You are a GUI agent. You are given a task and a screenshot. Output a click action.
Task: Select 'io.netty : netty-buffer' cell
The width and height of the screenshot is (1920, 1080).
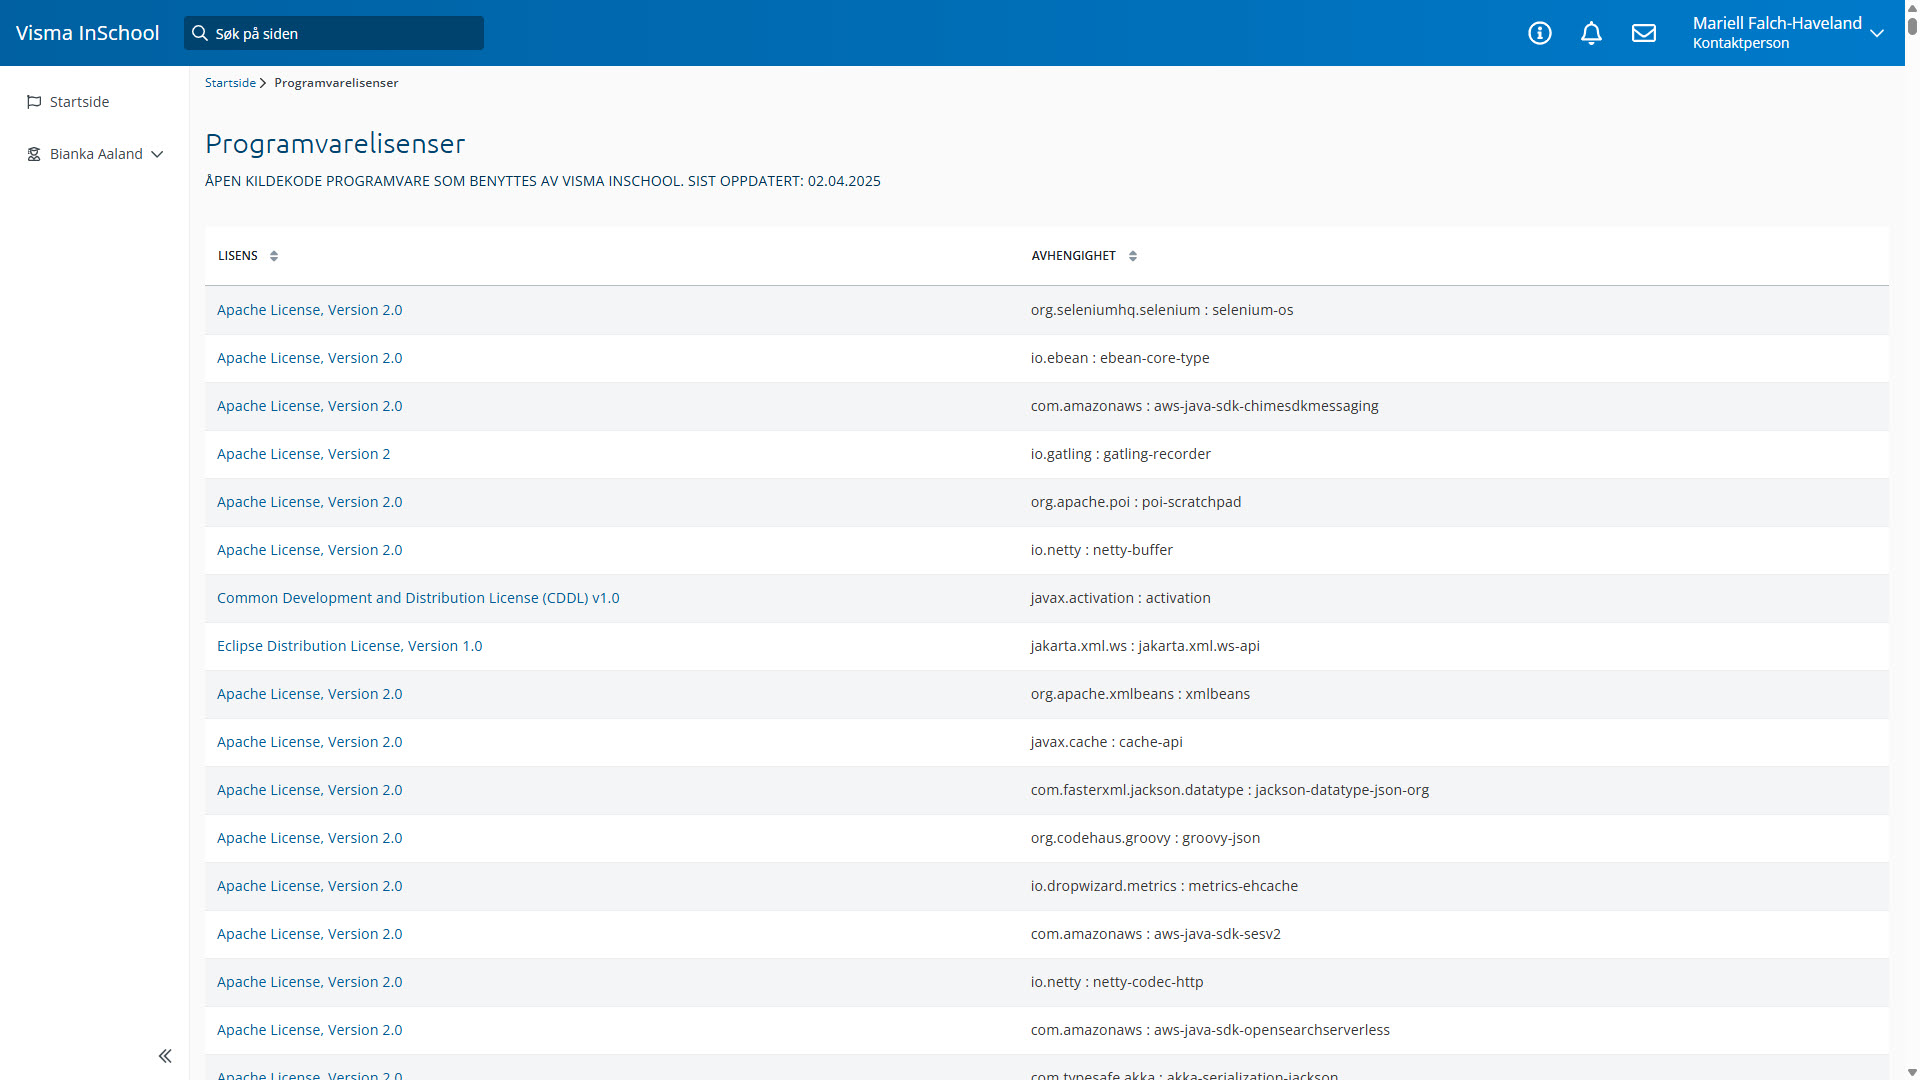1101,550
